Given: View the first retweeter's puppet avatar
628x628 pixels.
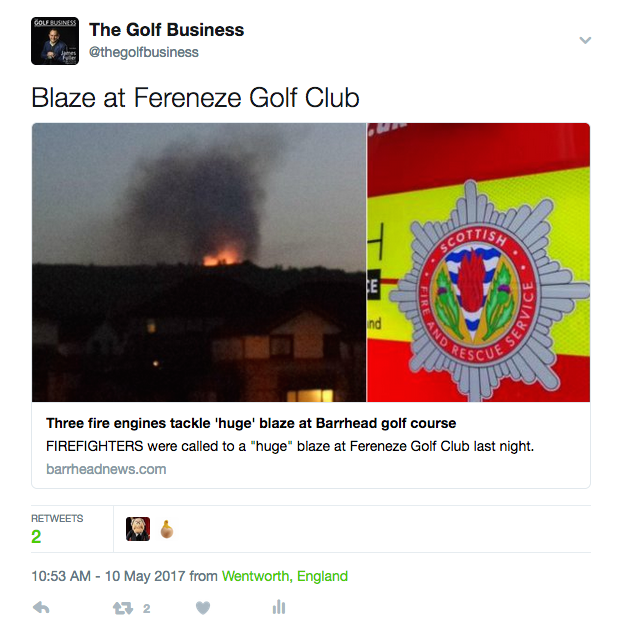Looking at the screenshot, I should [x=138, y=529].
